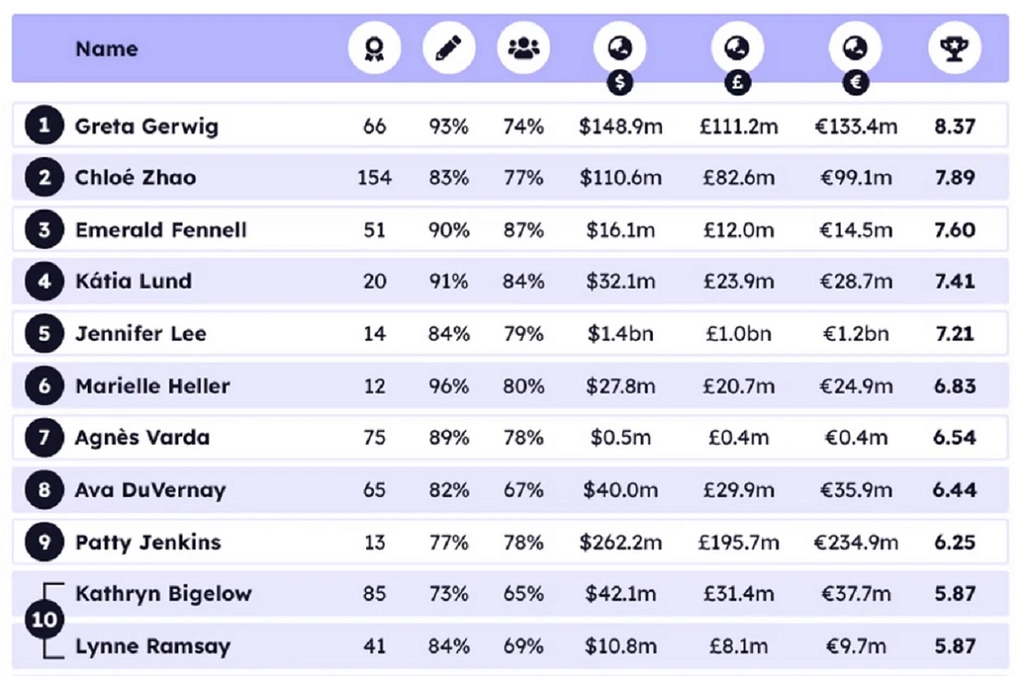The image size is (1024, 676).
Task: Click the Name column header
Action: pyautogui.click(x=106, y=48)
